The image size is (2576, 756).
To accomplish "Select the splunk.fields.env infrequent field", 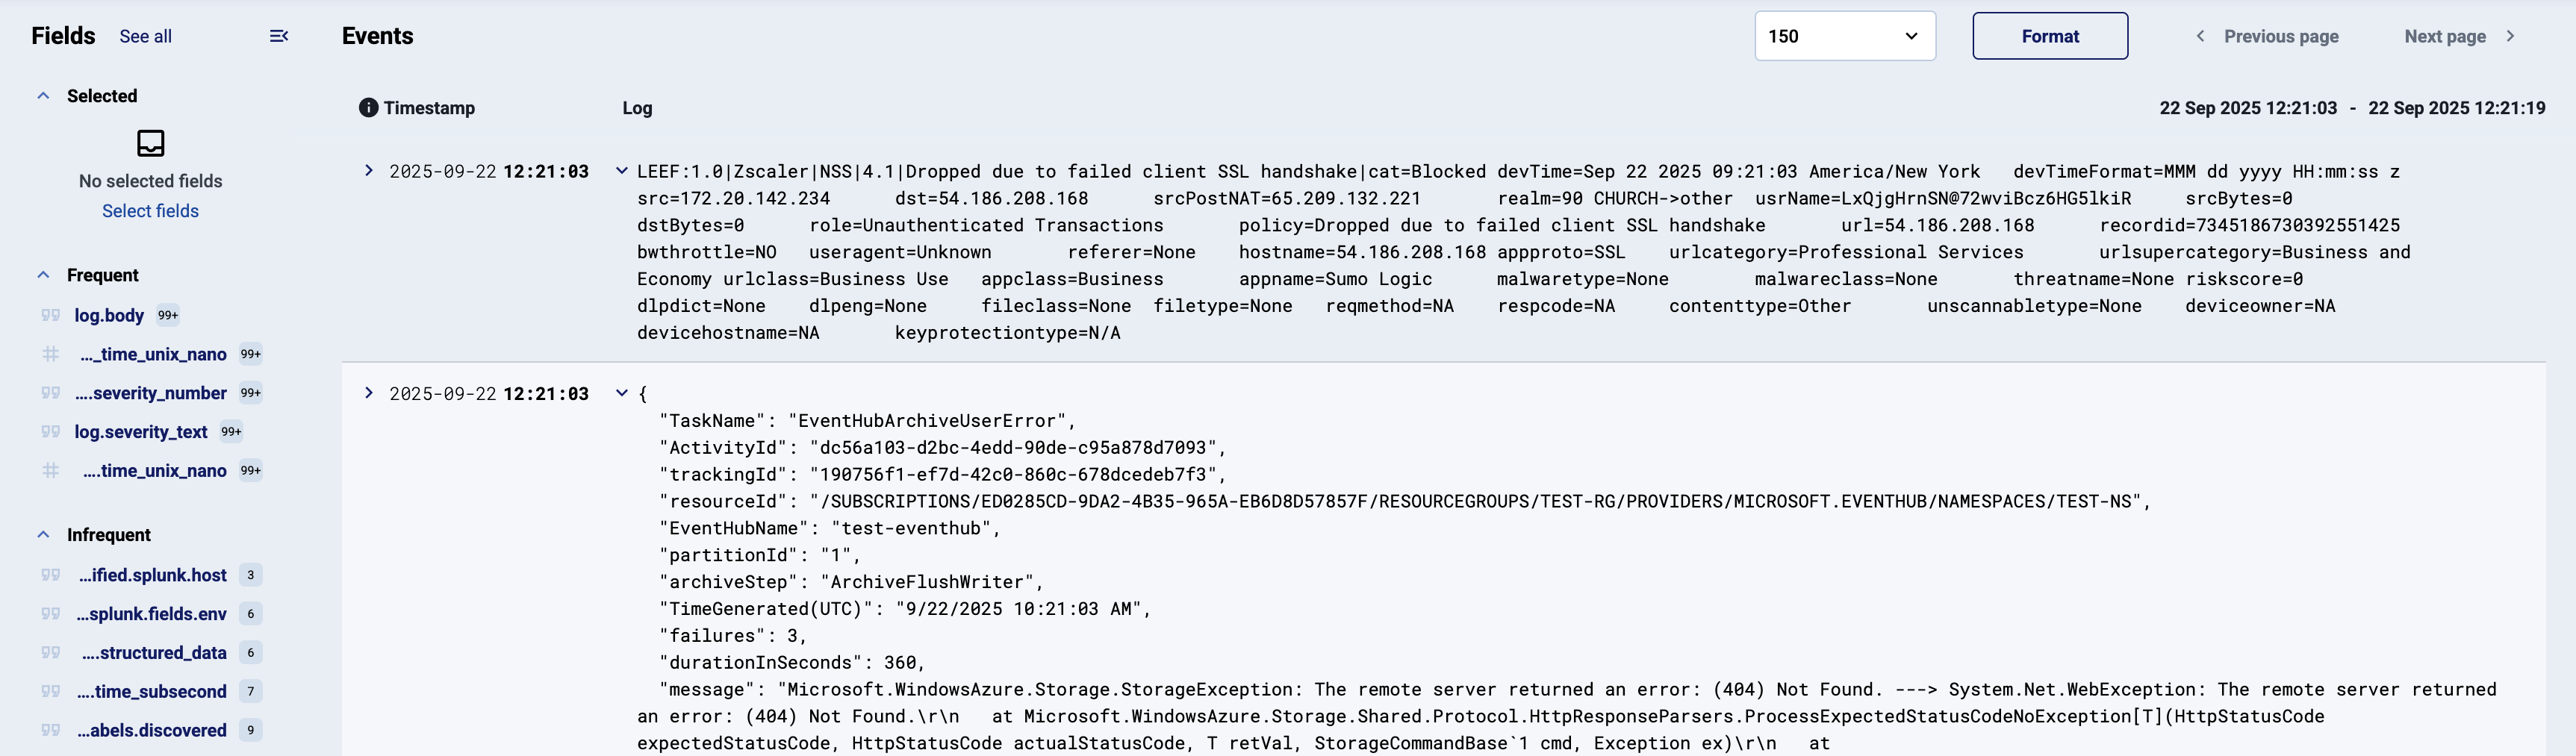I will pos(152,614).
